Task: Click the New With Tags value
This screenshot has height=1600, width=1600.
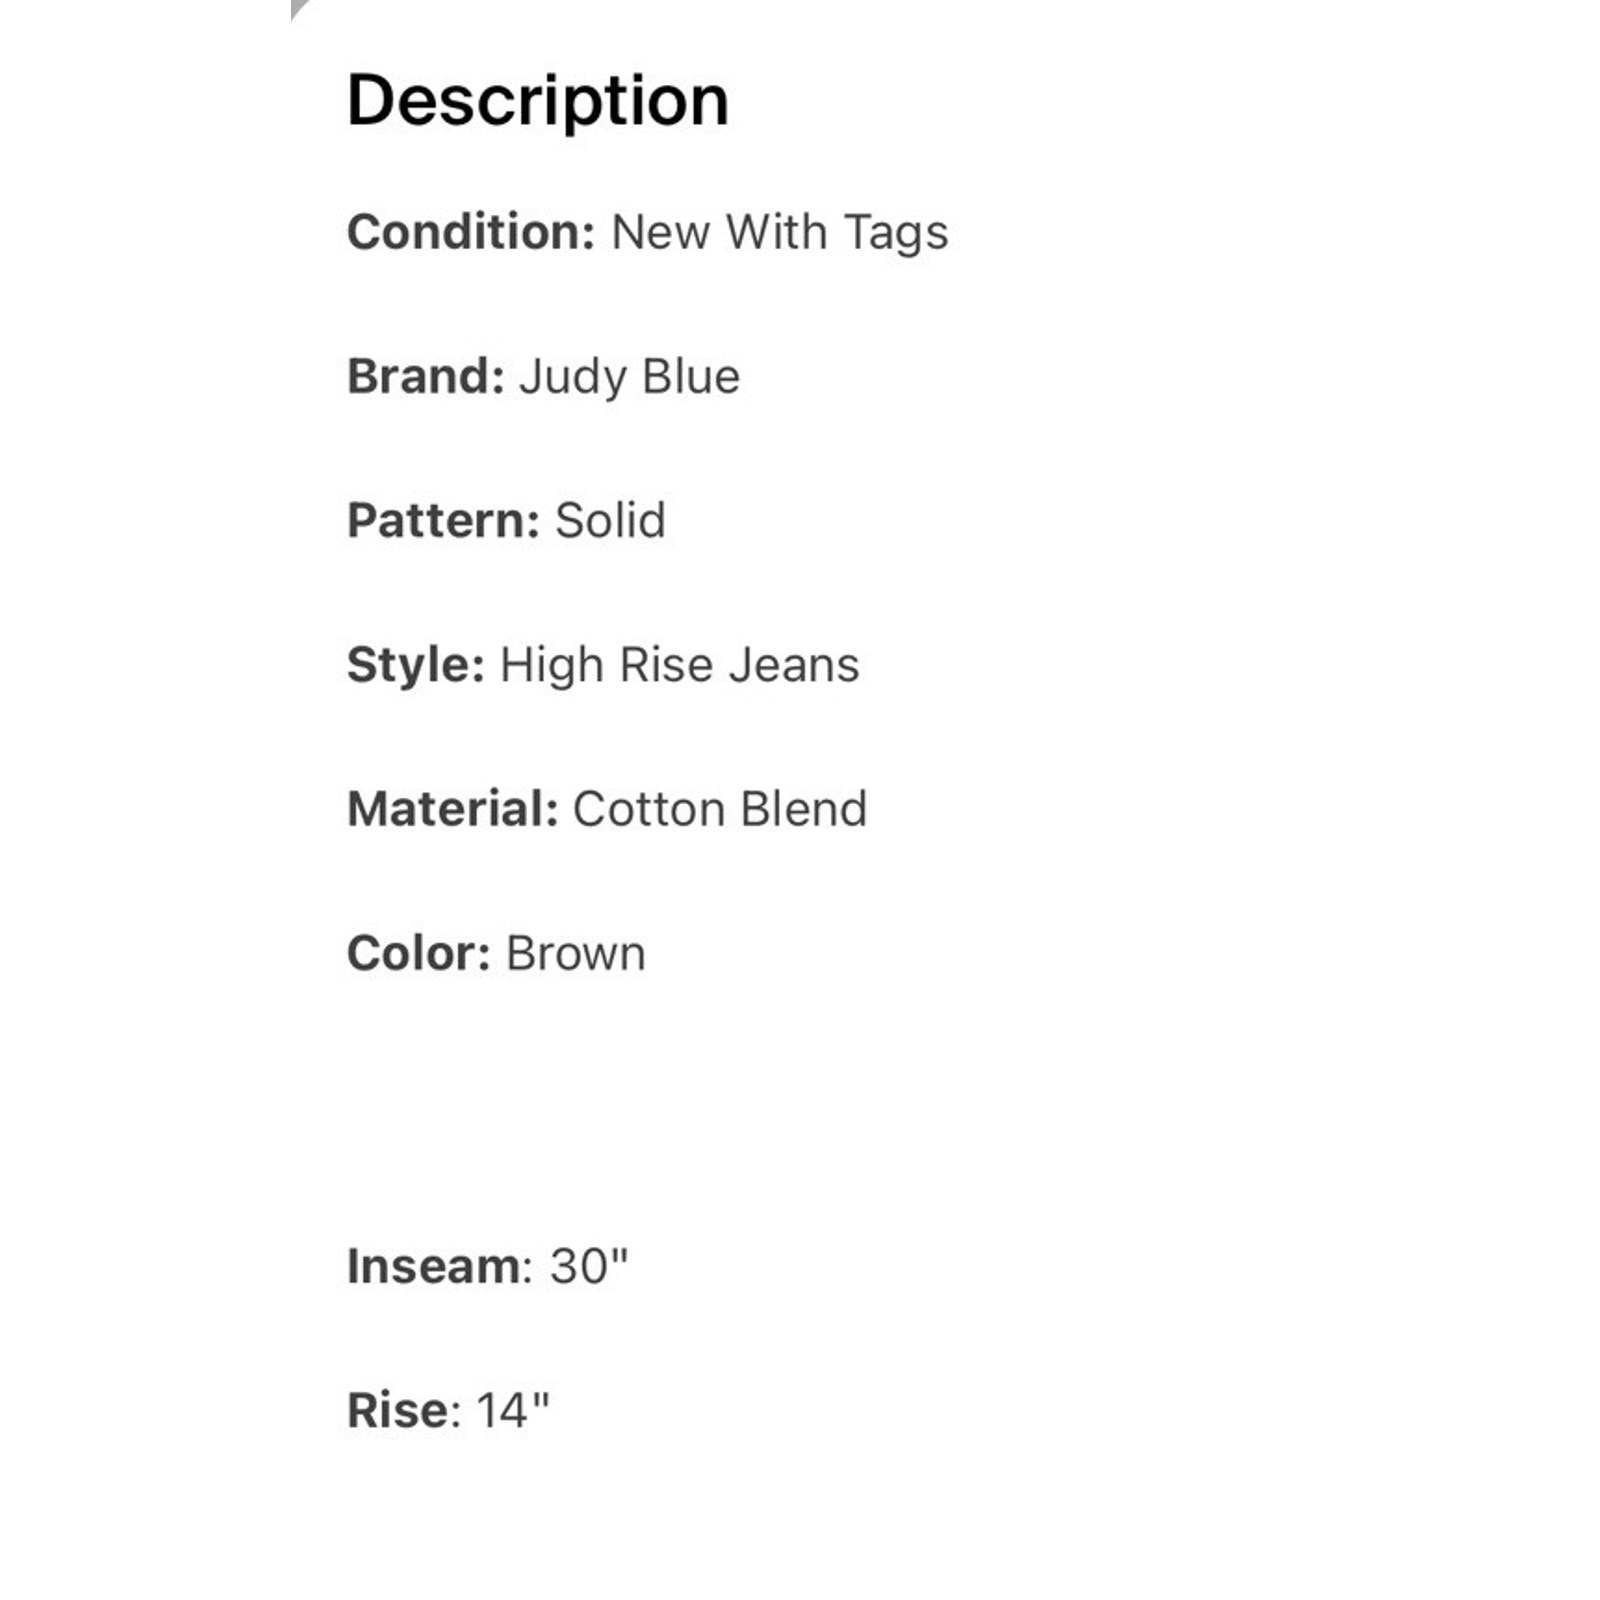Action: [x=779, y=234]
